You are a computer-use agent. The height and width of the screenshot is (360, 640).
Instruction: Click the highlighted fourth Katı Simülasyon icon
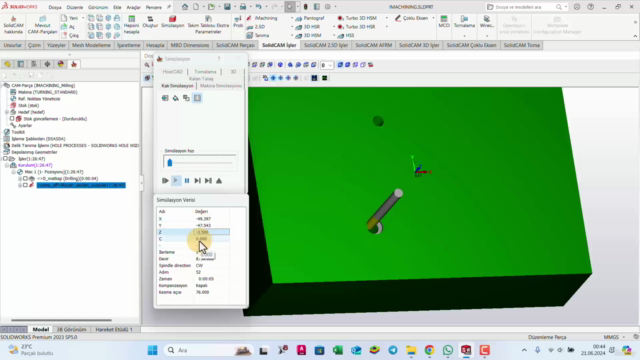click(x=197, y=98)
